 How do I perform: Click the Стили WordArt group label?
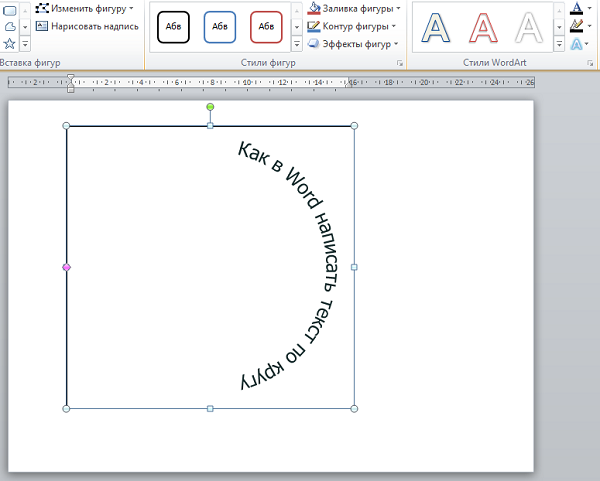pyautogui.click(x=495, y=63)
